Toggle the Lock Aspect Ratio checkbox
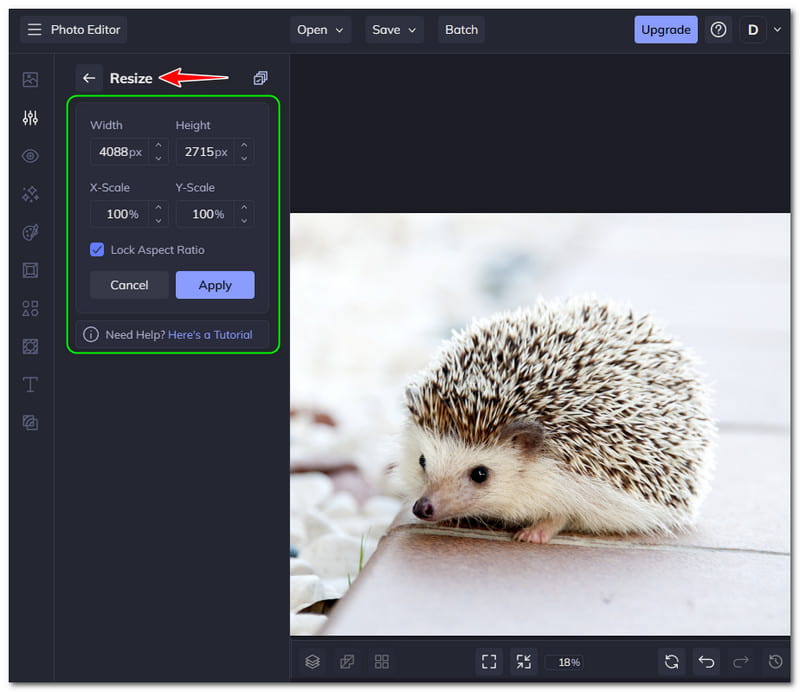The height and width of the screenshot is (692, 800). coord(97,250)
